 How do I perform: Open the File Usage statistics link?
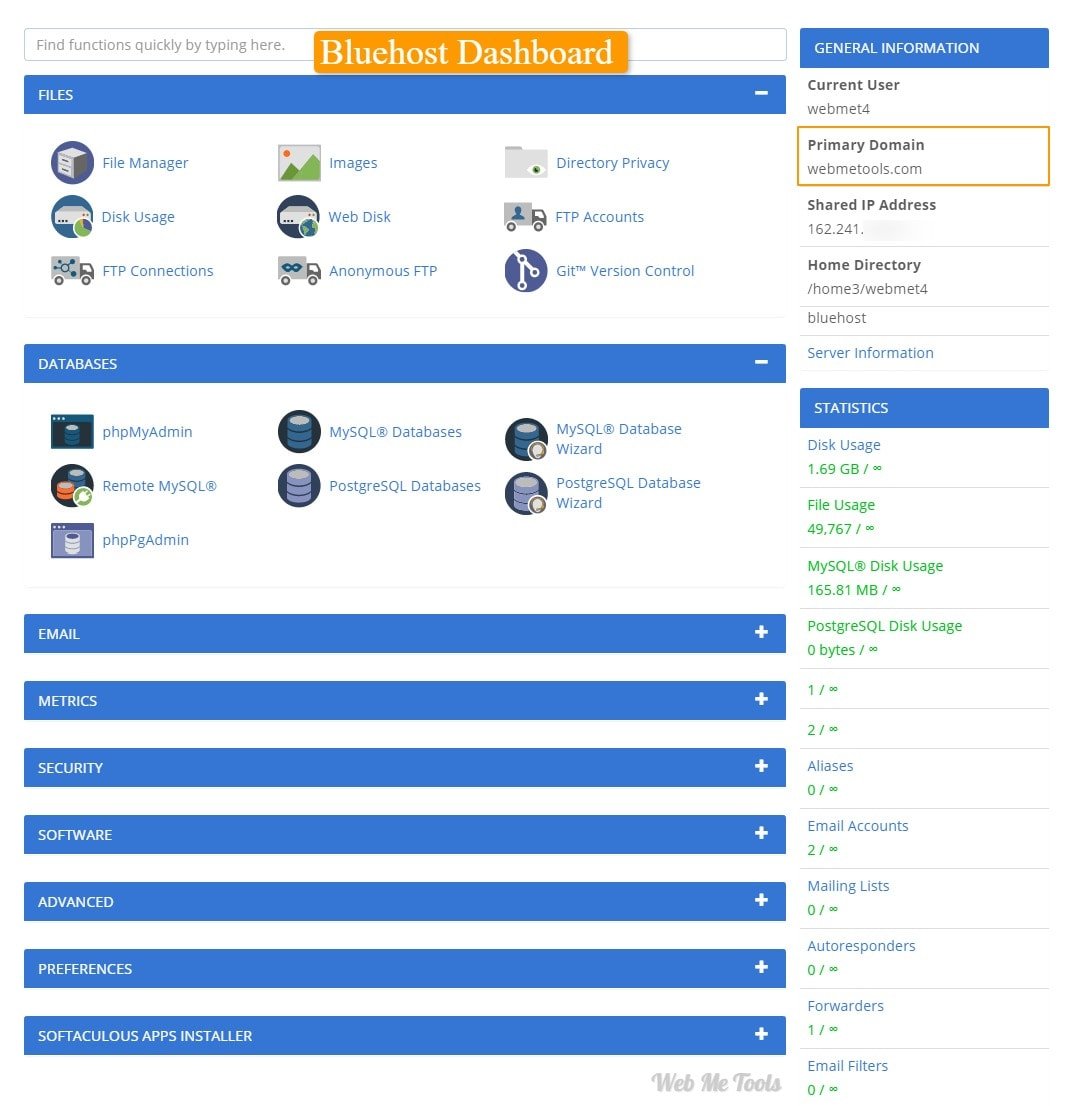pyautogui.click(x=841, y=505)
